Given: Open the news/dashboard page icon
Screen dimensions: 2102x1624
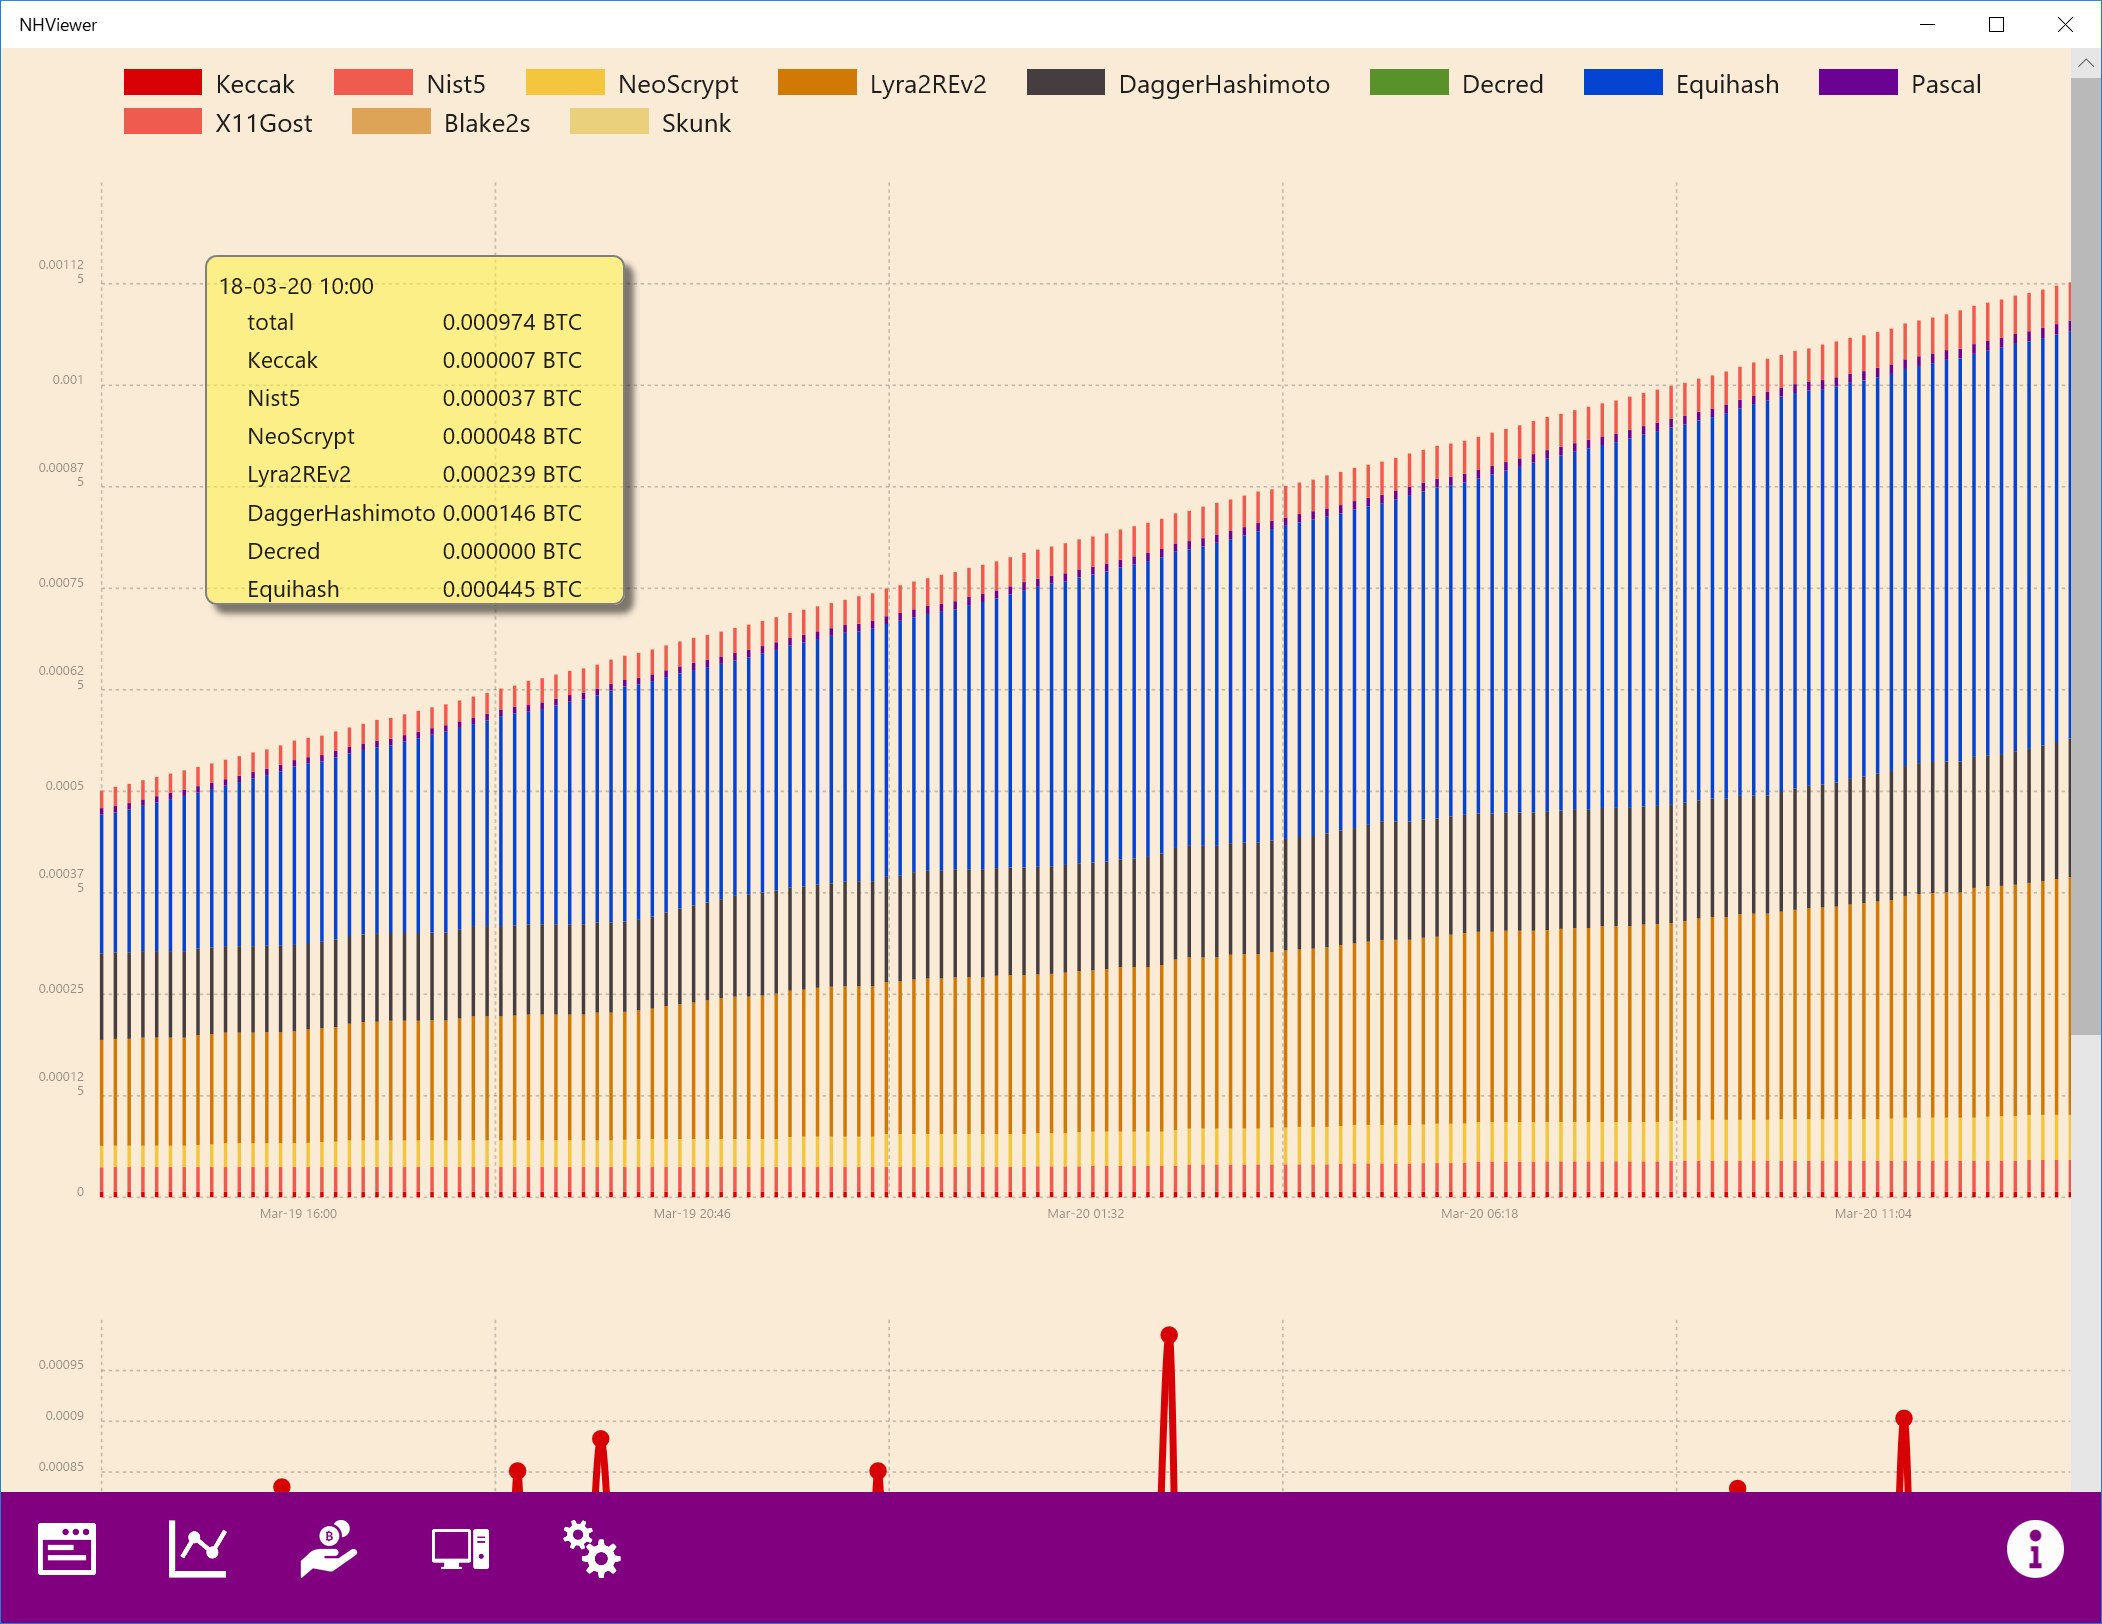Looking at the screenshot, I should pos(67,1549).
